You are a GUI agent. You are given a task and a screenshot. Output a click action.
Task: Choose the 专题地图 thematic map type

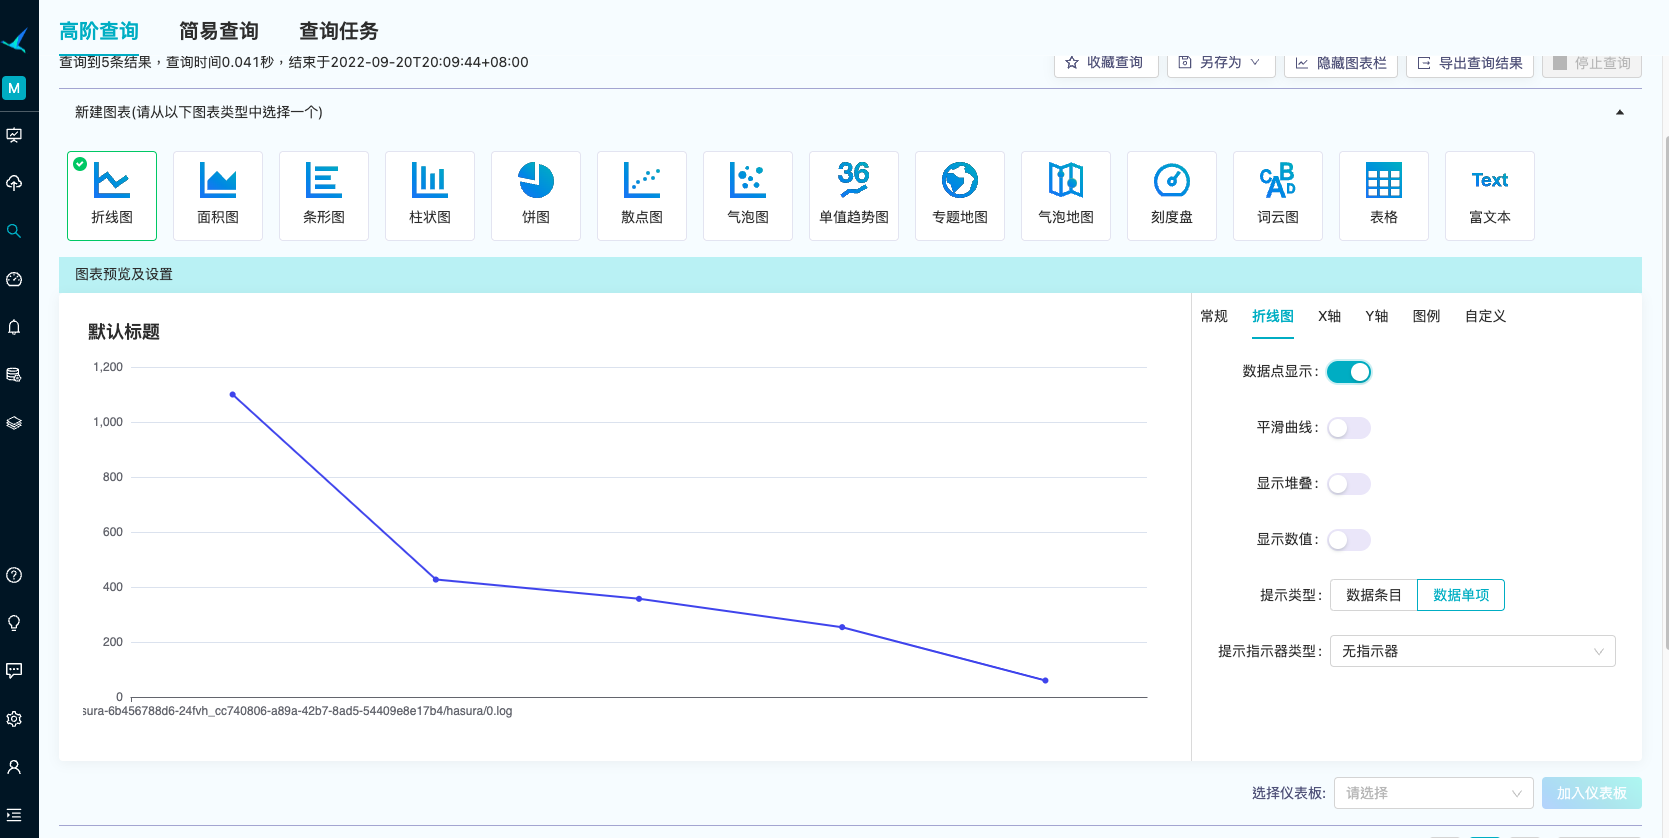coord(960,196)
